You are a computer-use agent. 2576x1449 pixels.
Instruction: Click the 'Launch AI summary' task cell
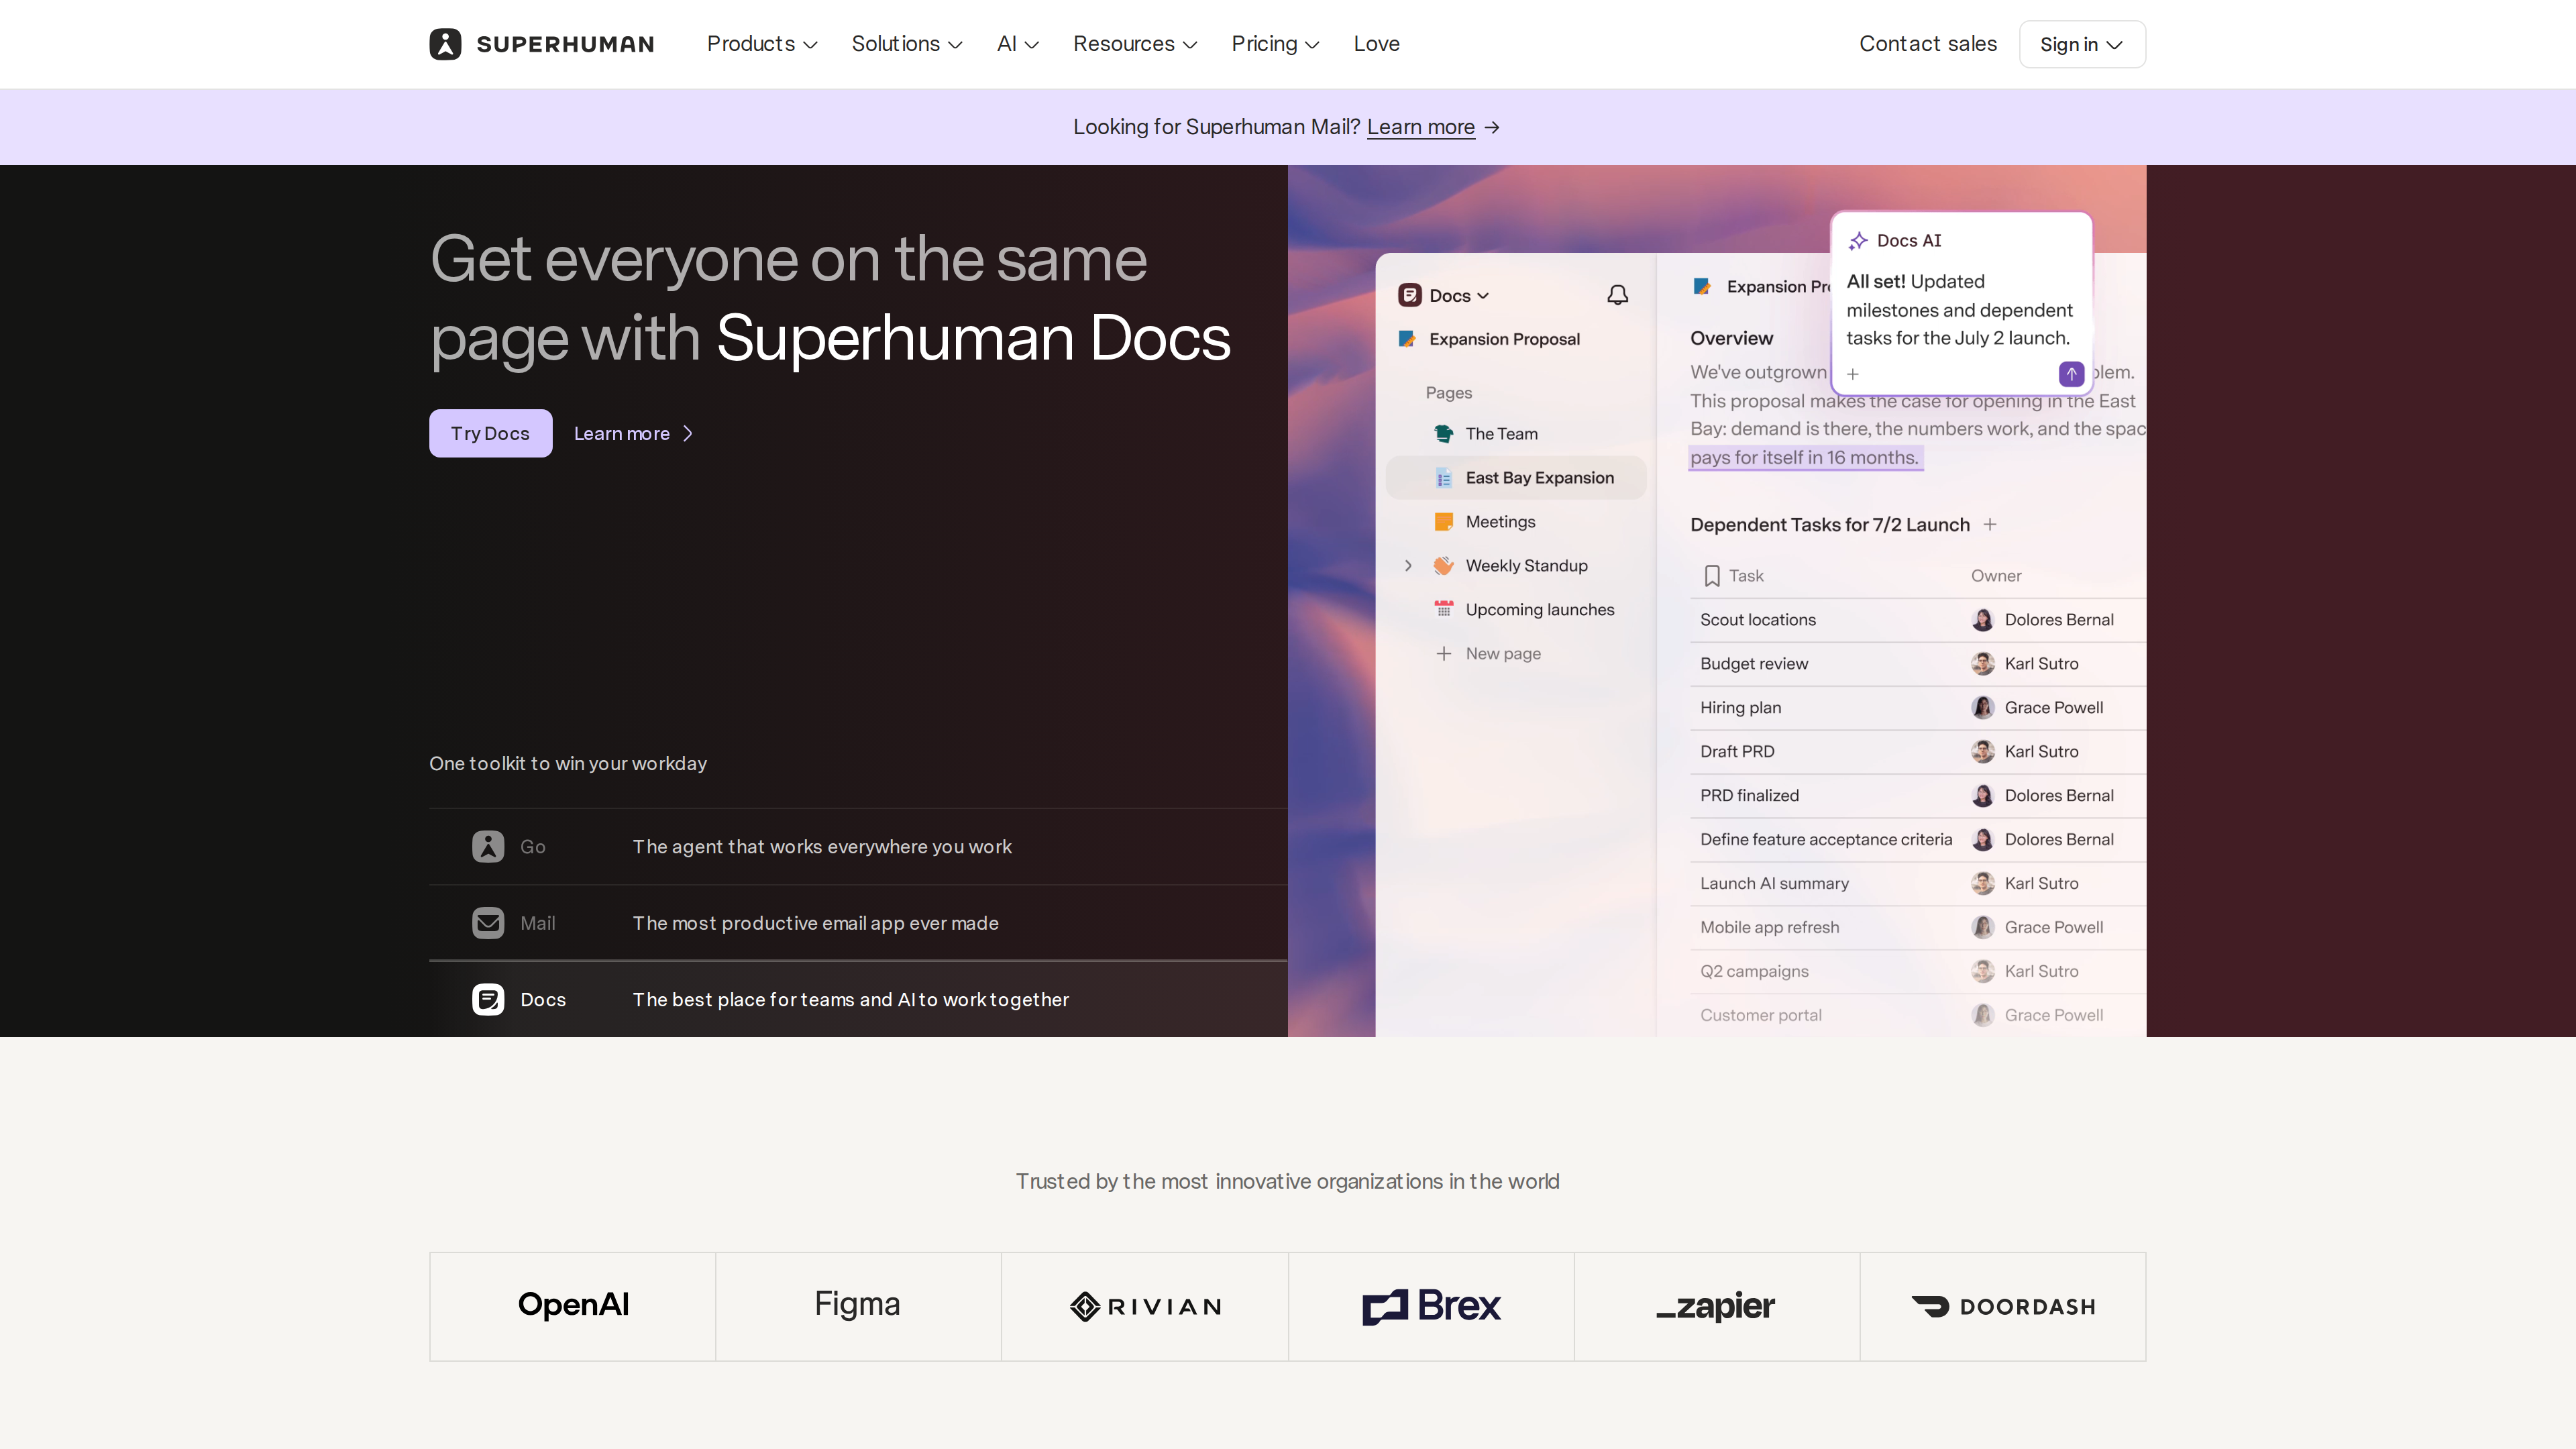(1774, 883)
